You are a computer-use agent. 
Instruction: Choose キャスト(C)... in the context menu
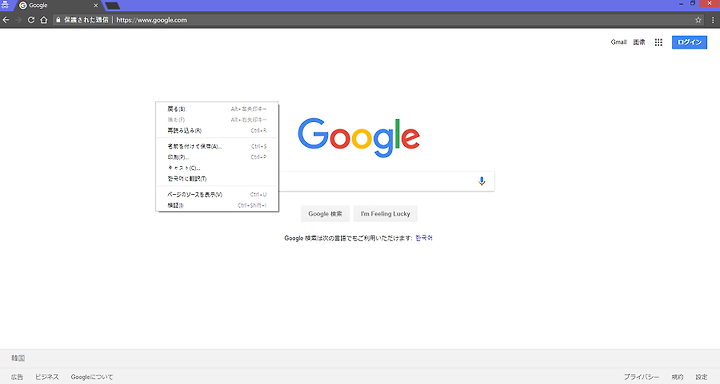tap(217, 168)
